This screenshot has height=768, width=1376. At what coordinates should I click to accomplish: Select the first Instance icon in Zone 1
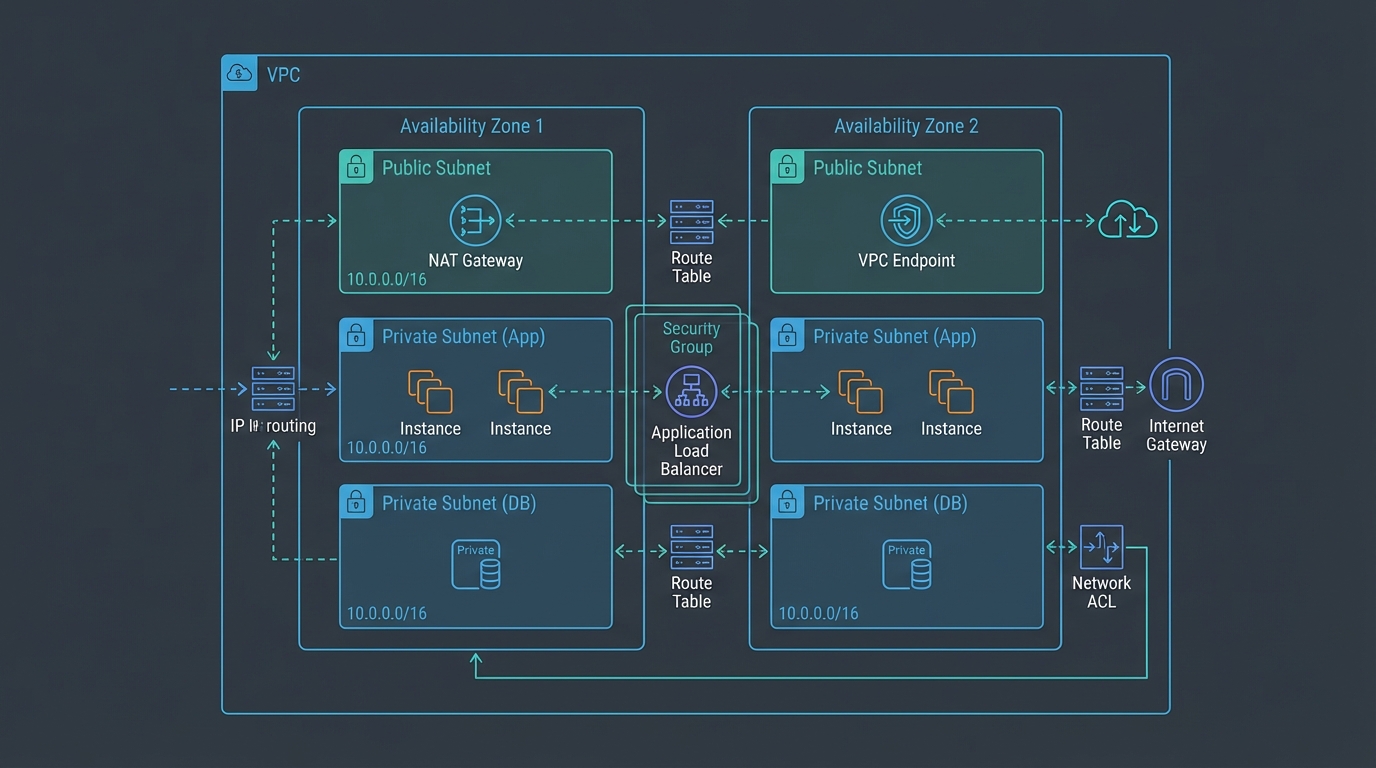click(429, 393)
